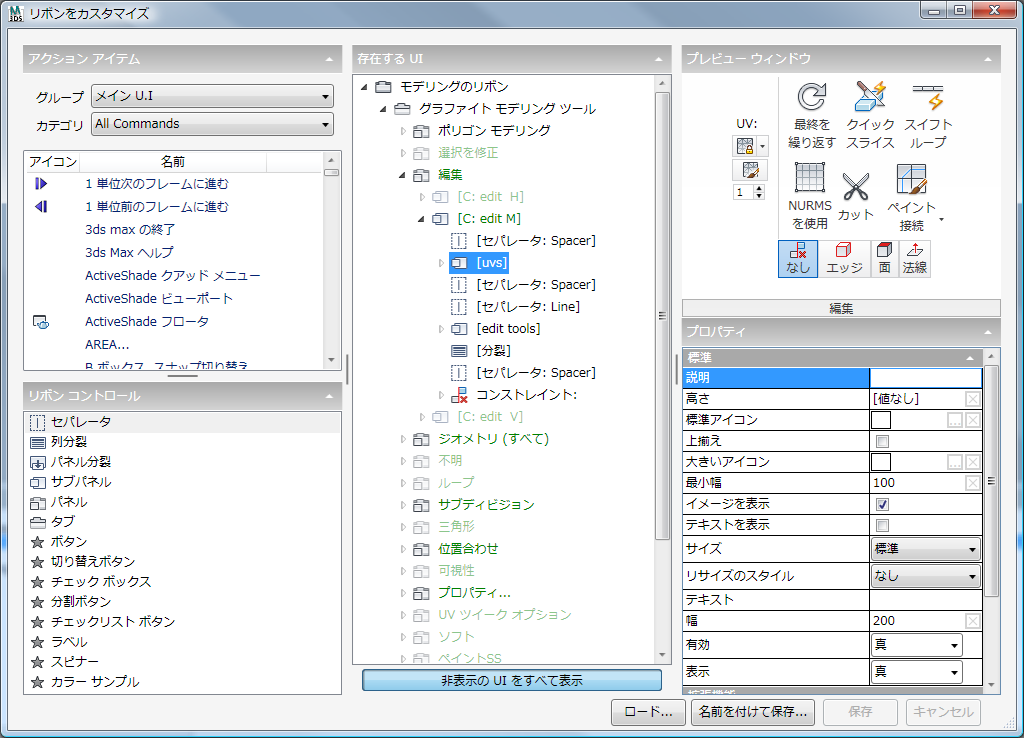Screen dimensions: 1024x738
Task: Enable the テキストを表示 checkbox
Action: tap(882, 525)
